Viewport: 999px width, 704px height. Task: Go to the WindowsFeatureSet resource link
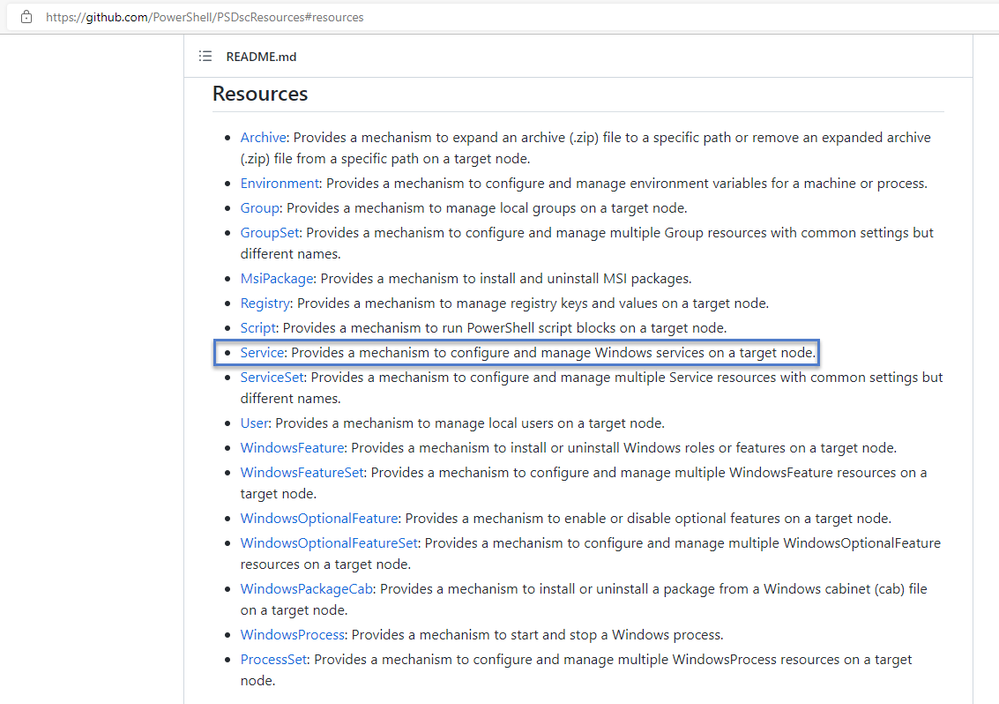[302, 473]
